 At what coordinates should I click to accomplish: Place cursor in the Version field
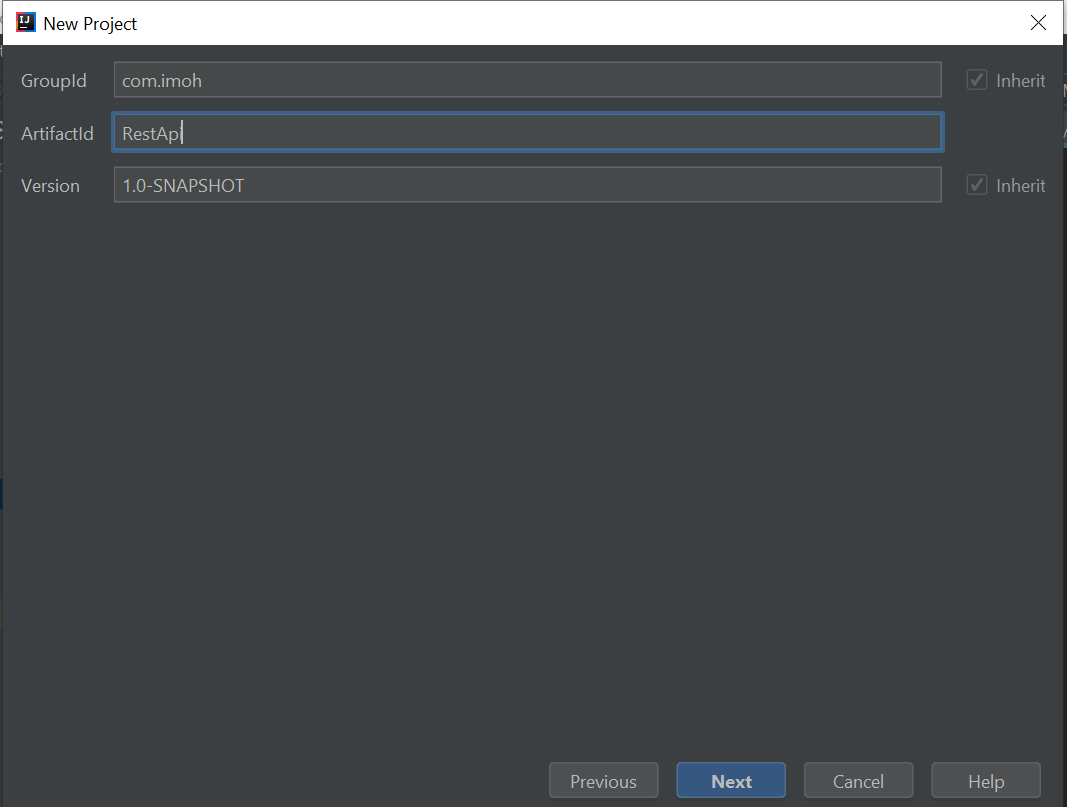point(528,184)
